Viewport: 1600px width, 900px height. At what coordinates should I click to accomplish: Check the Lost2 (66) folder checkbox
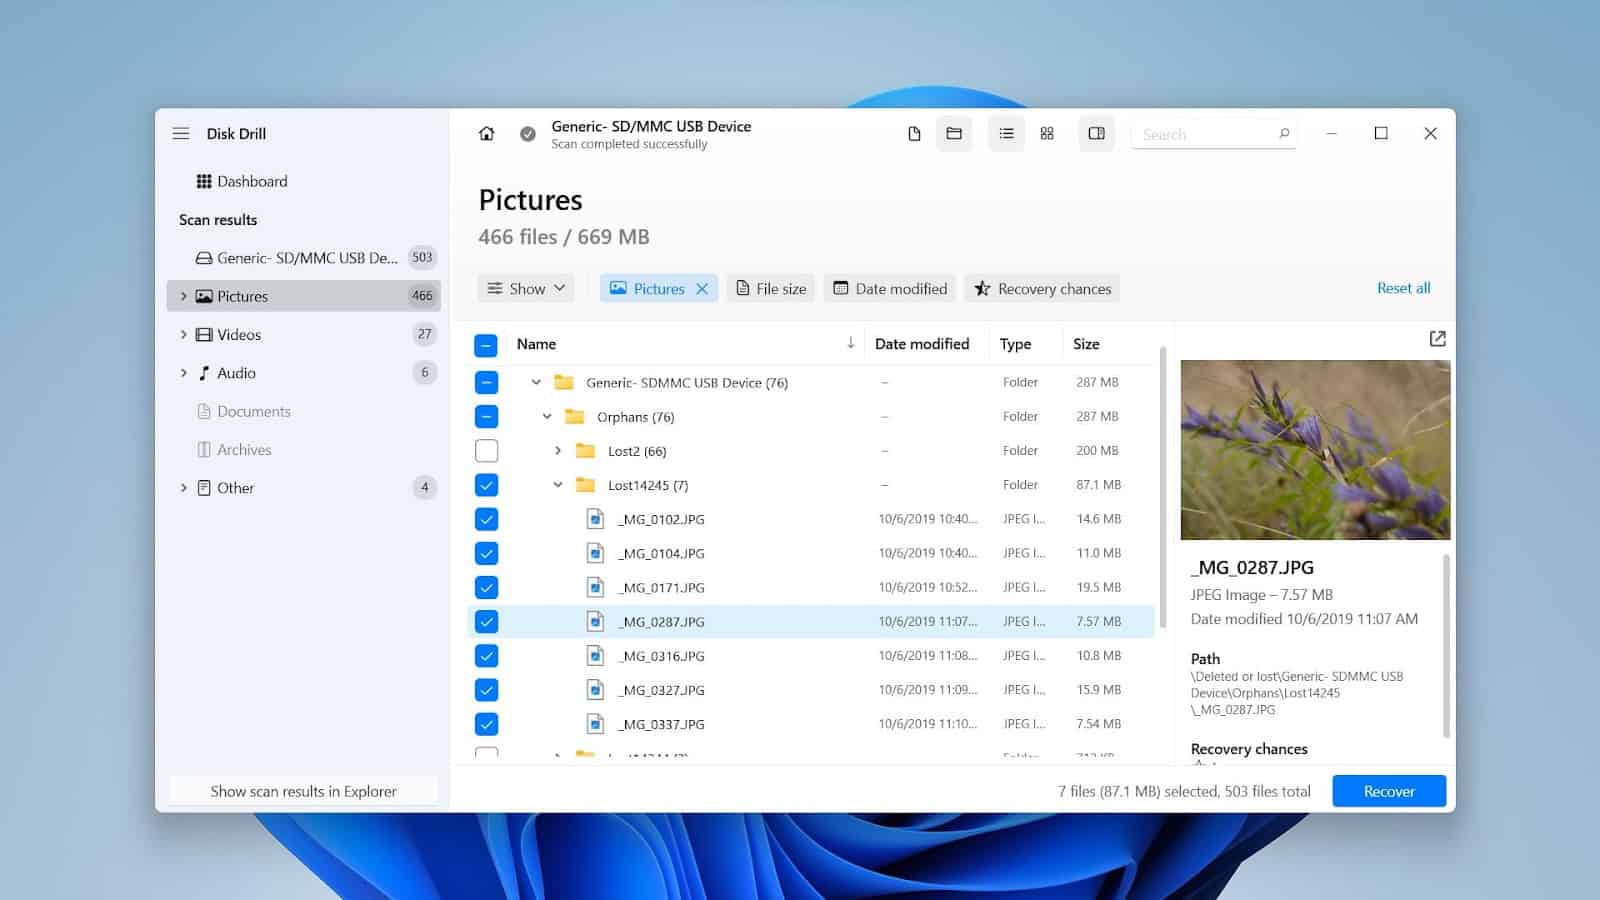pyautogui.click(x=486, y=450)
